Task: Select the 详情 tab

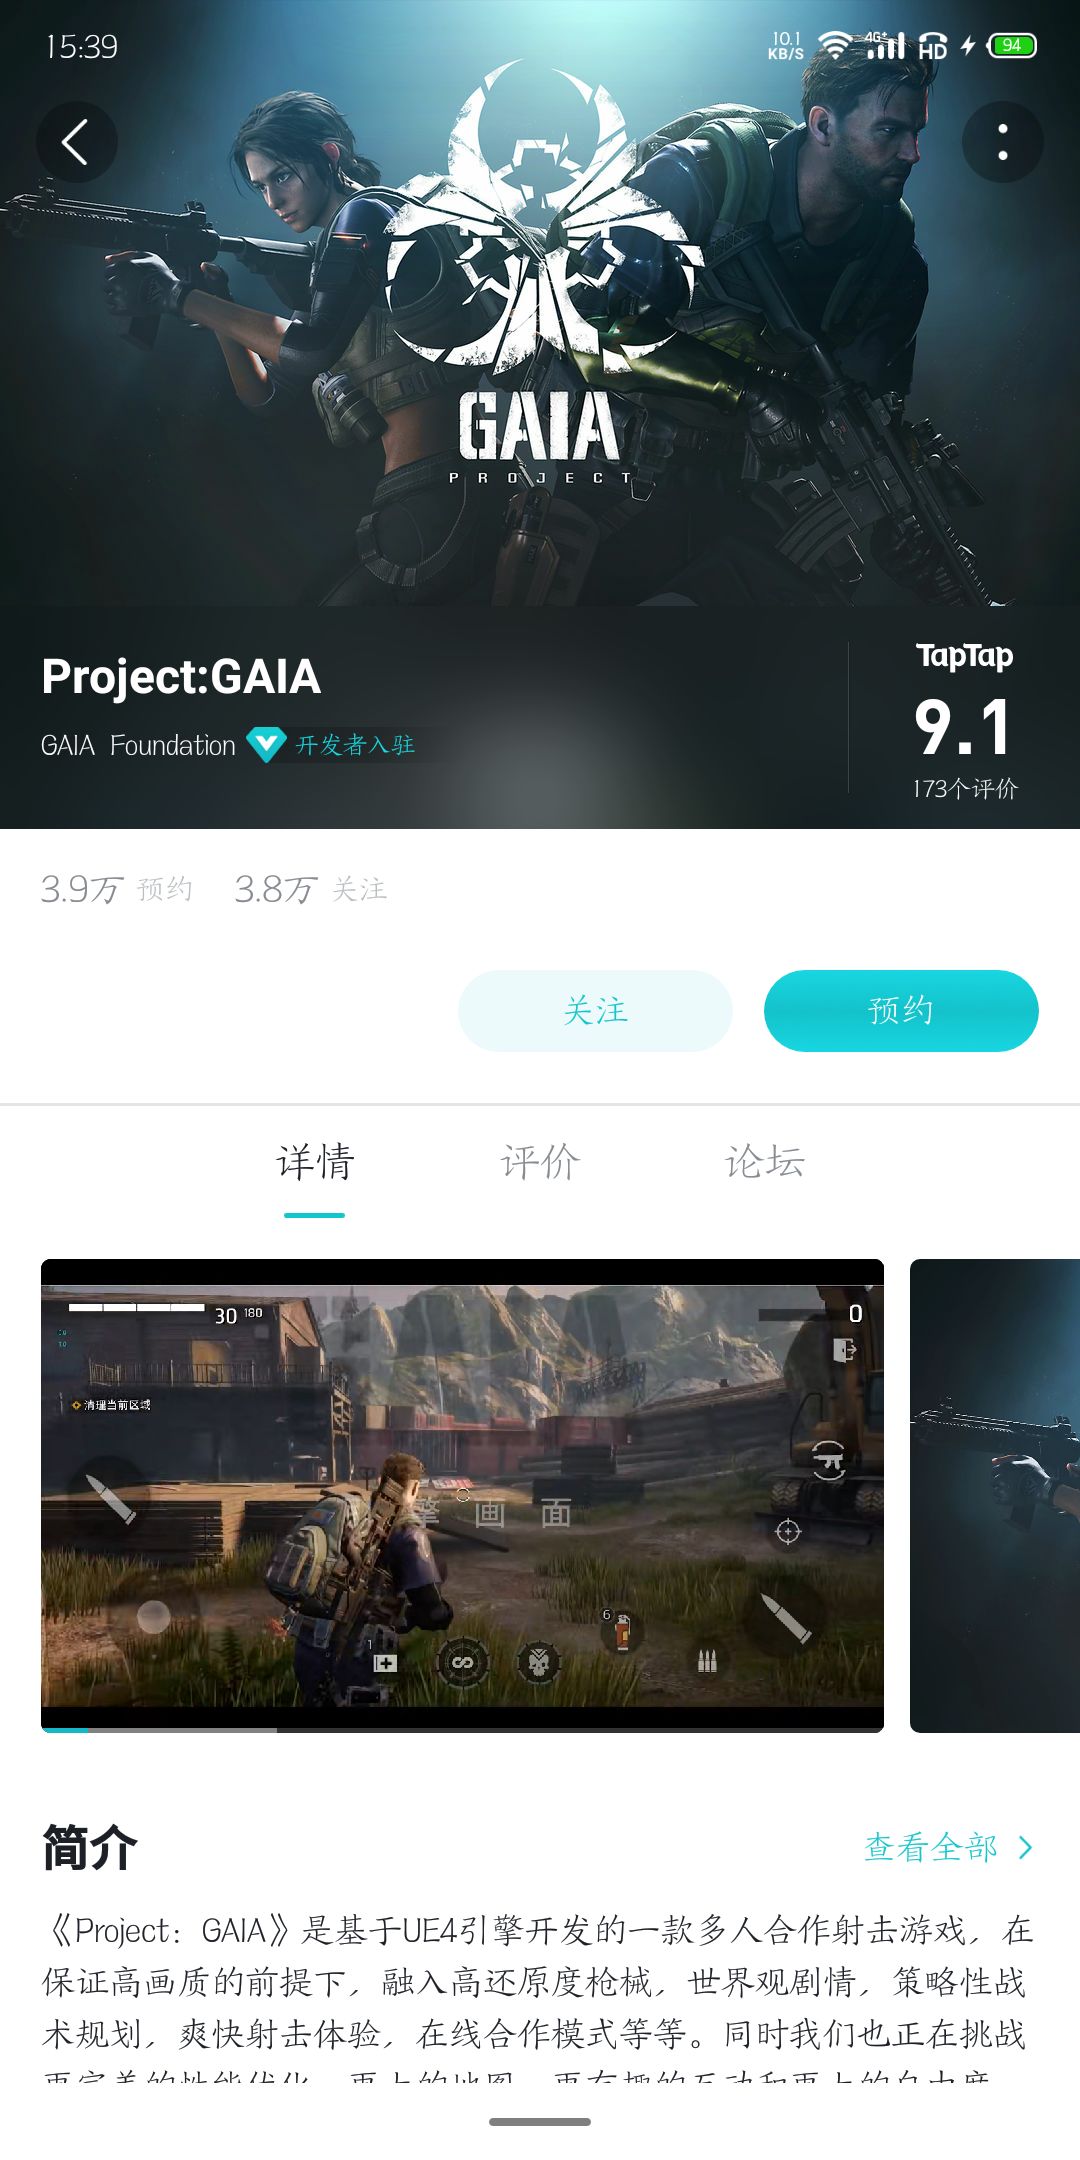Action: (x=315, y=1162)
